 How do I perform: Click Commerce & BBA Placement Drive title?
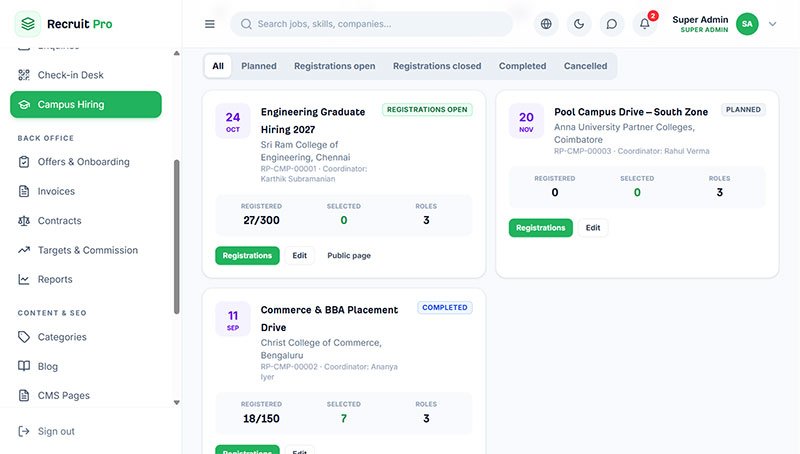pos(329,318)
